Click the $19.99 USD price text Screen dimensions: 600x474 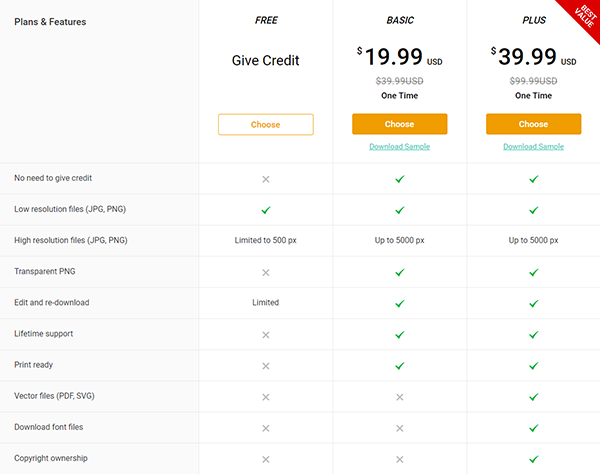(x=399, y=59)
